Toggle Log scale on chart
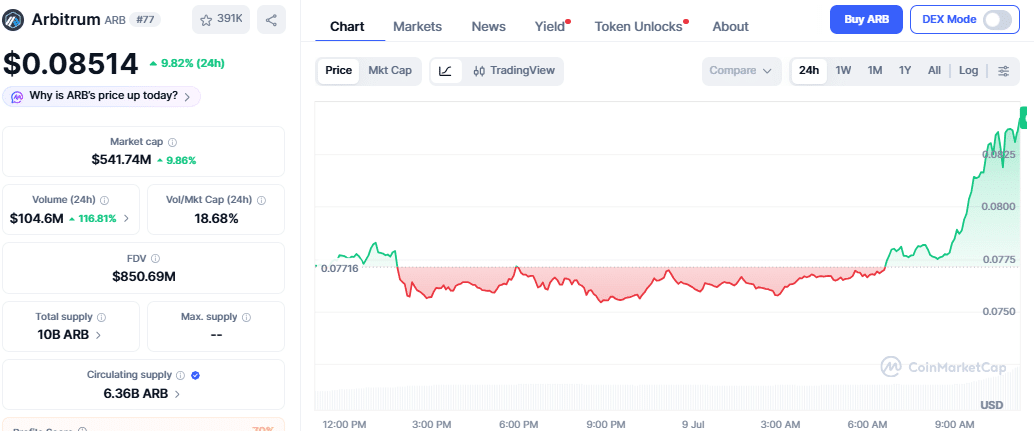 (969, 71)
